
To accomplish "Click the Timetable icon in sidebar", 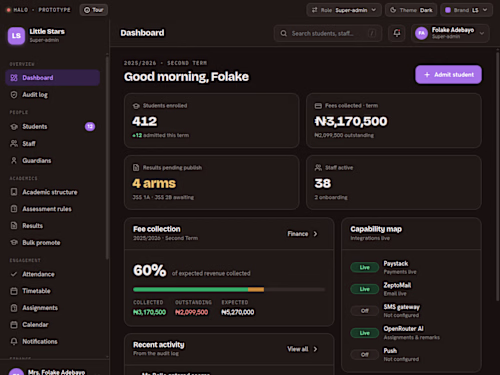I will [14, 291].
